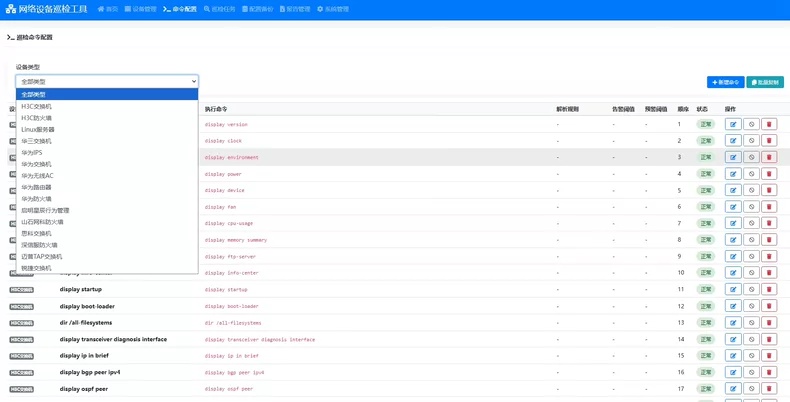The width and height of the screenshot is (790, 402).
Task: Click the teal 批量复制 button
Action: point(765,82)
